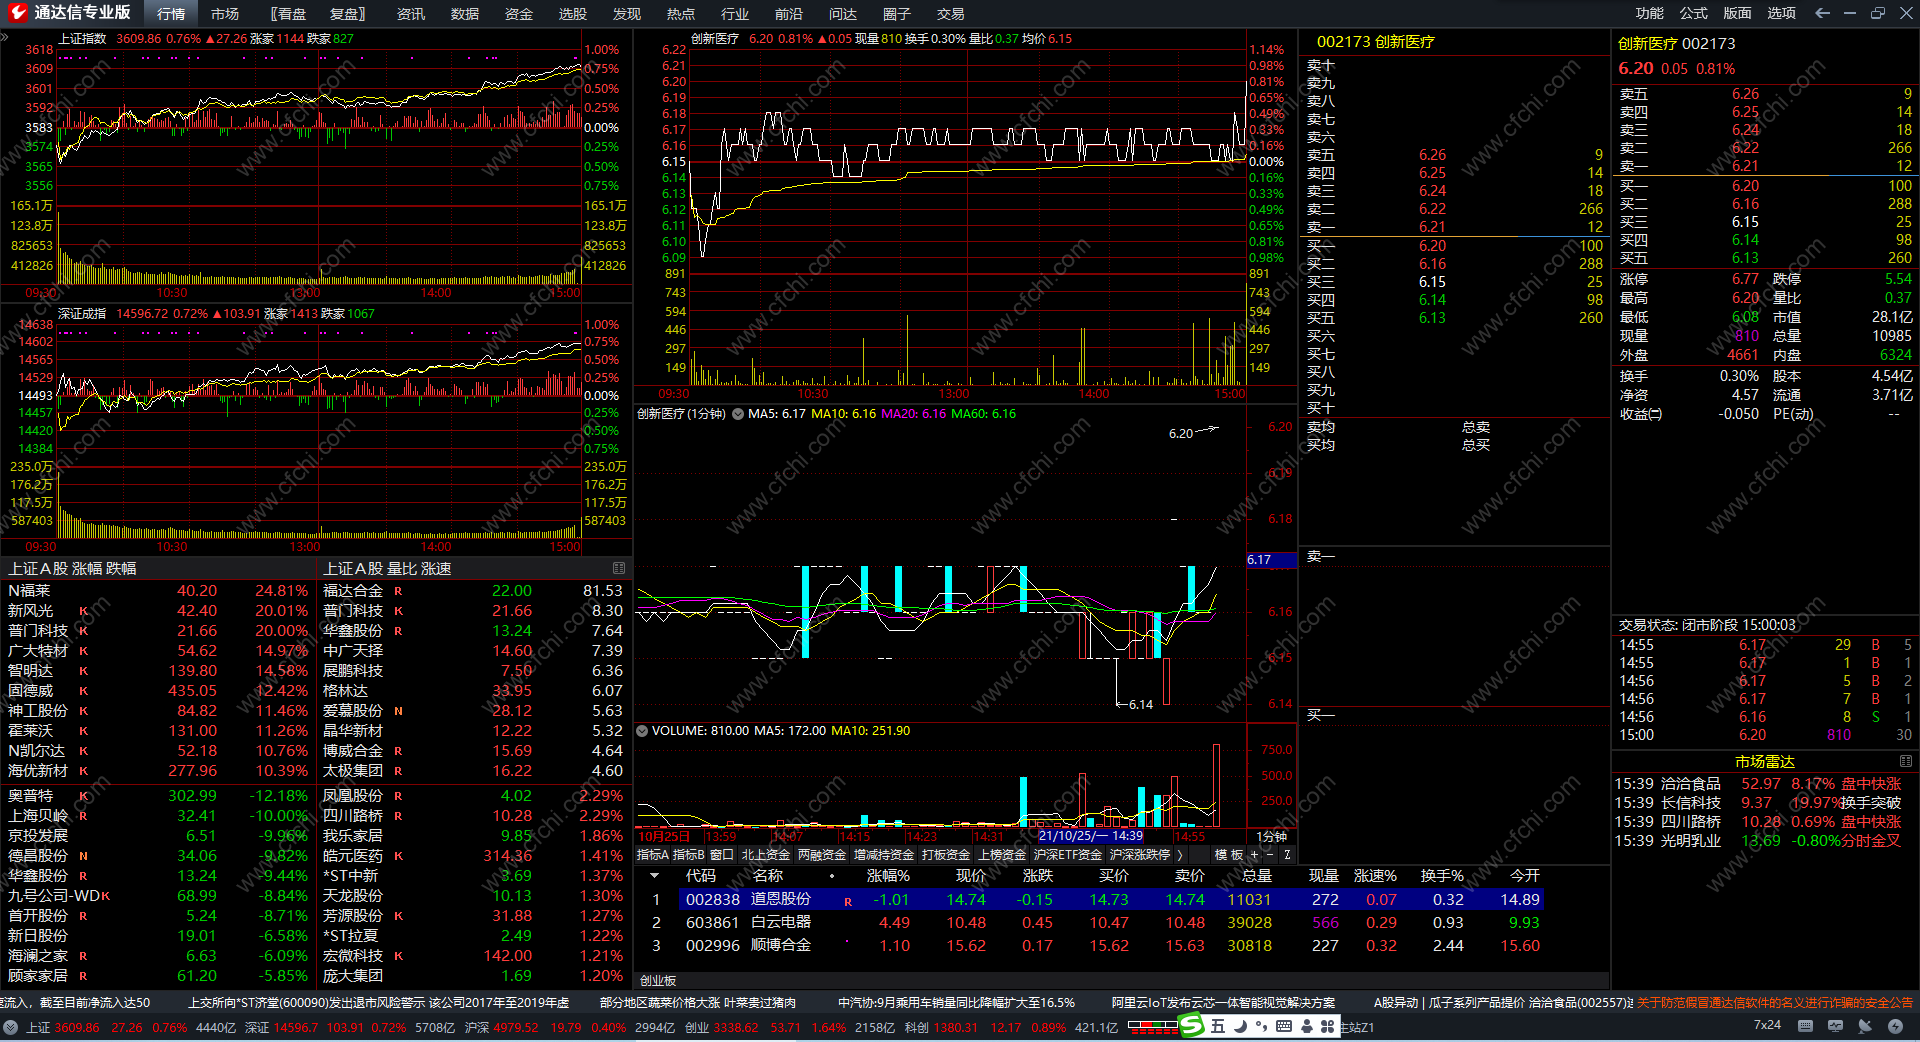Select the 白云电器 row in the table

[1091, 923]
